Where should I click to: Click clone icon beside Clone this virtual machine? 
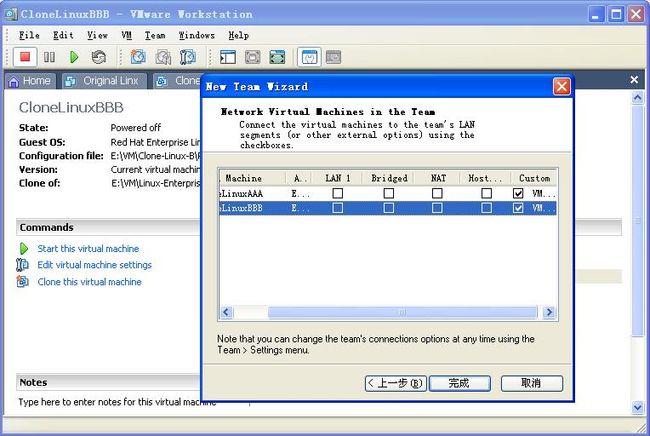22,282
